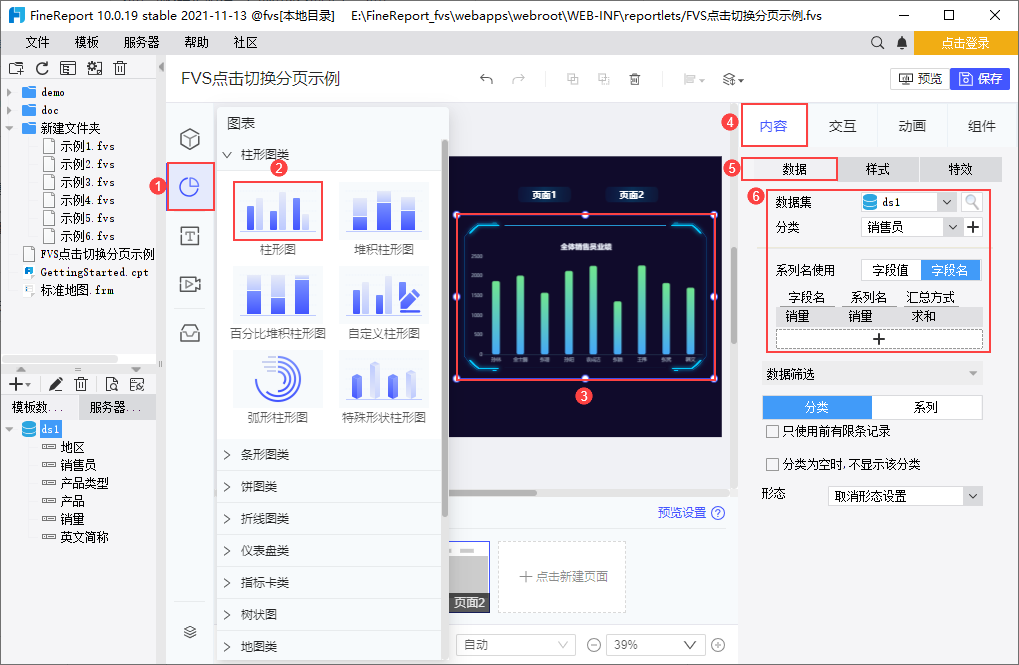Click the add dataset plus icon
This screenshot has width=1019, height=665.
click(19, 384)
